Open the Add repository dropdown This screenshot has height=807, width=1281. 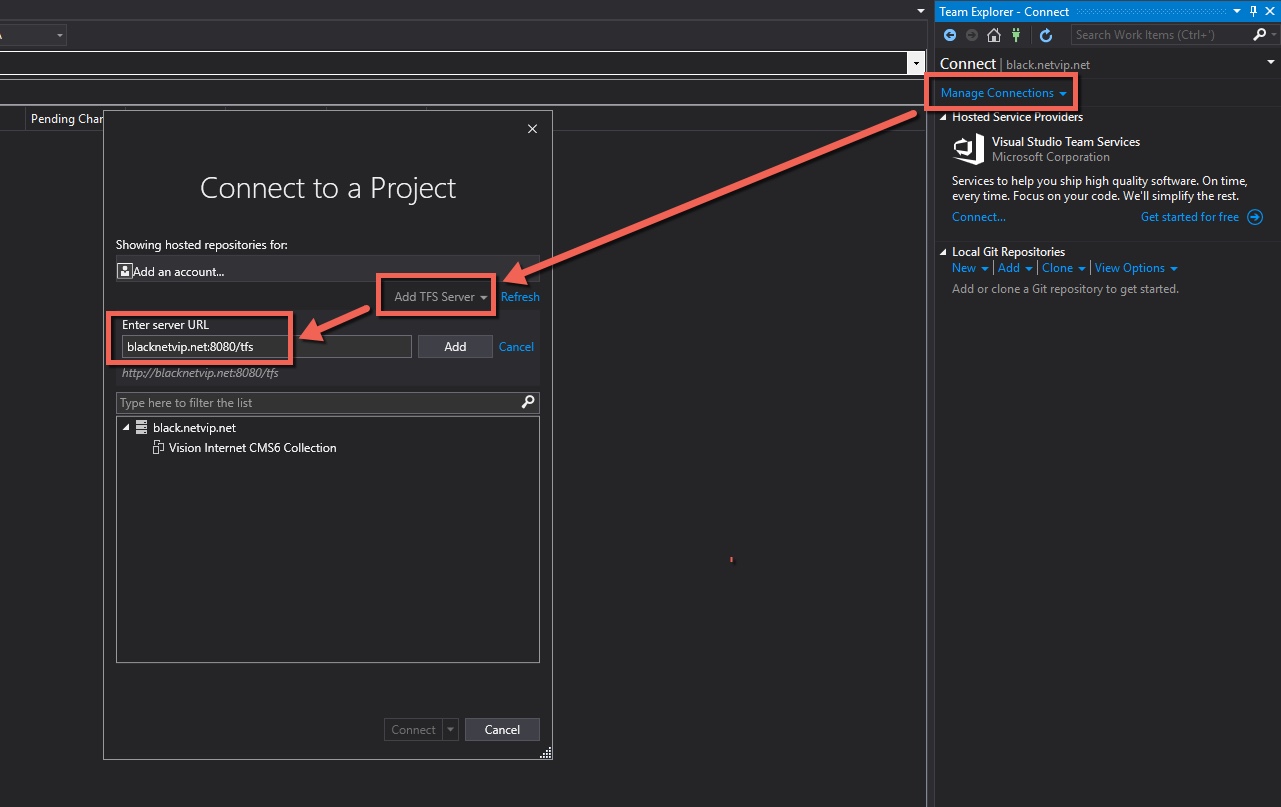tap(1016, 268)
